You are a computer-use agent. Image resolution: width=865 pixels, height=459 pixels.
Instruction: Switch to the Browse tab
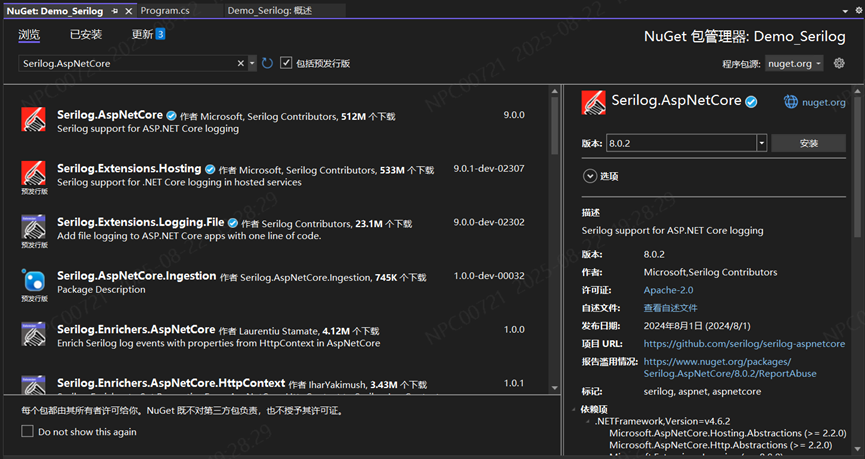[x=29, y=34]
